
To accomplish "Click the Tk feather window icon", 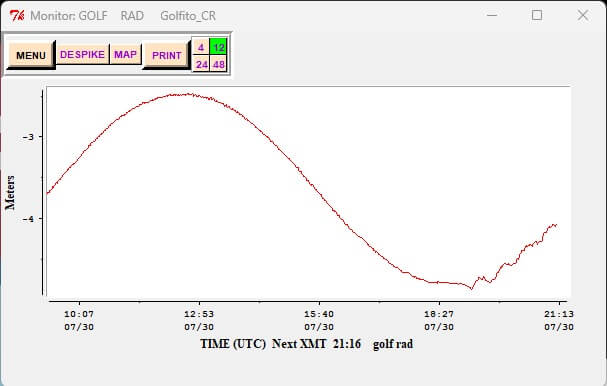I will (x=17, y=15).
